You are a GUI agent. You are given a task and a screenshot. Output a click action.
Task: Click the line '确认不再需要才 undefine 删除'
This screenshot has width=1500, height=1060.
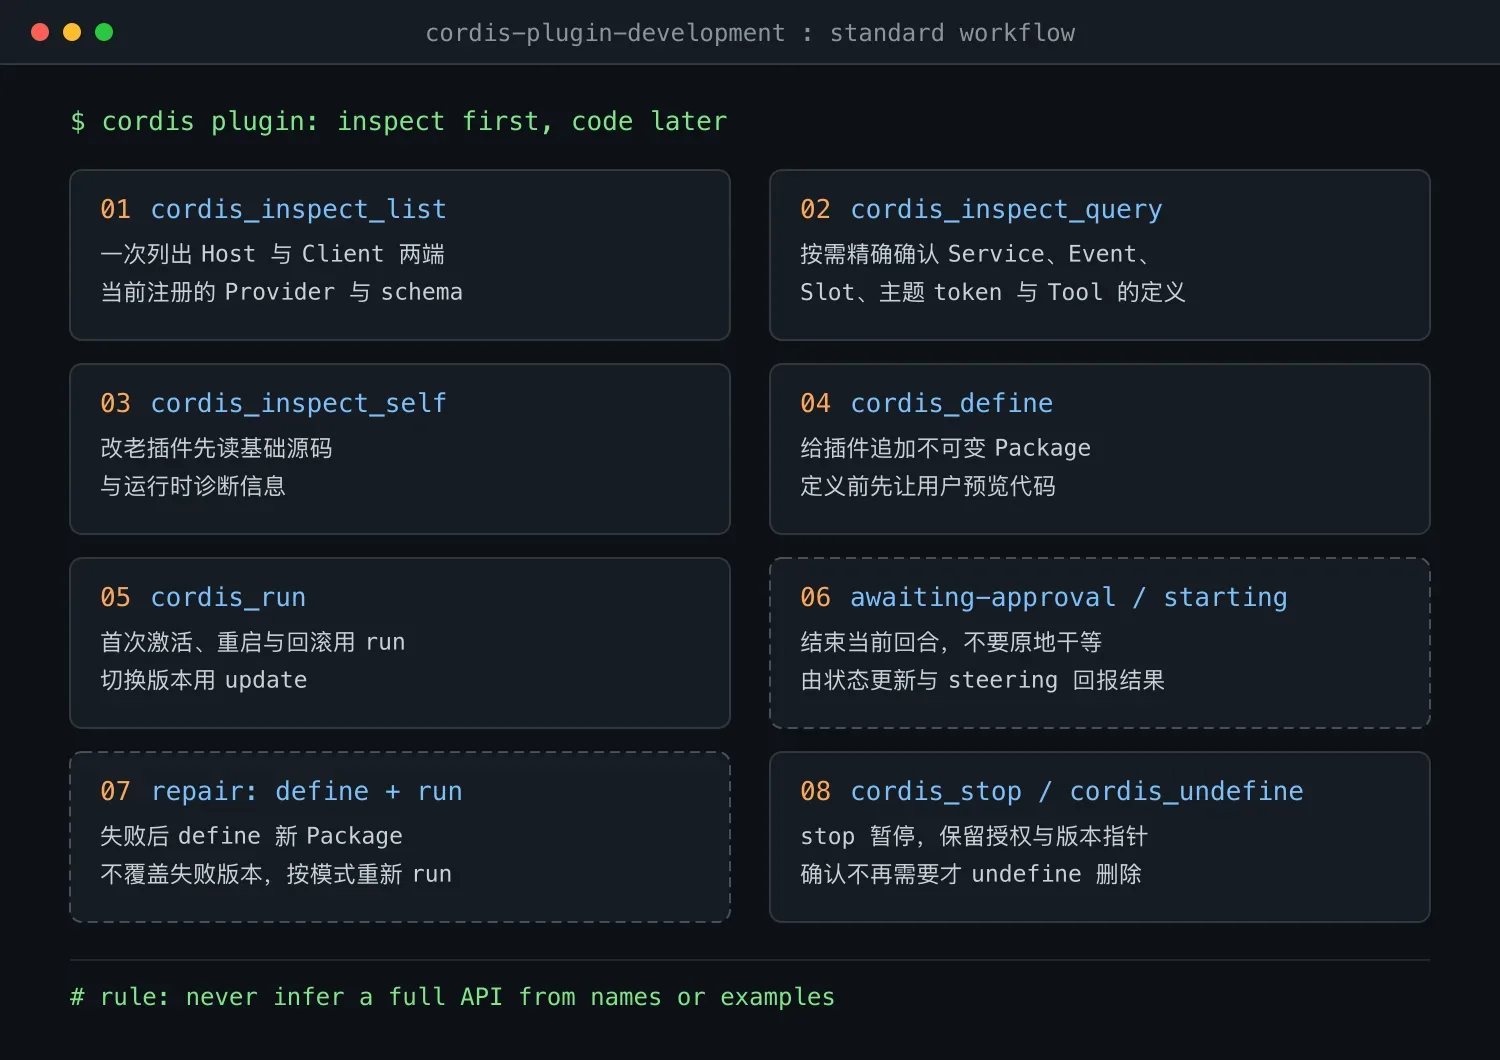click(x=971, y=874)
